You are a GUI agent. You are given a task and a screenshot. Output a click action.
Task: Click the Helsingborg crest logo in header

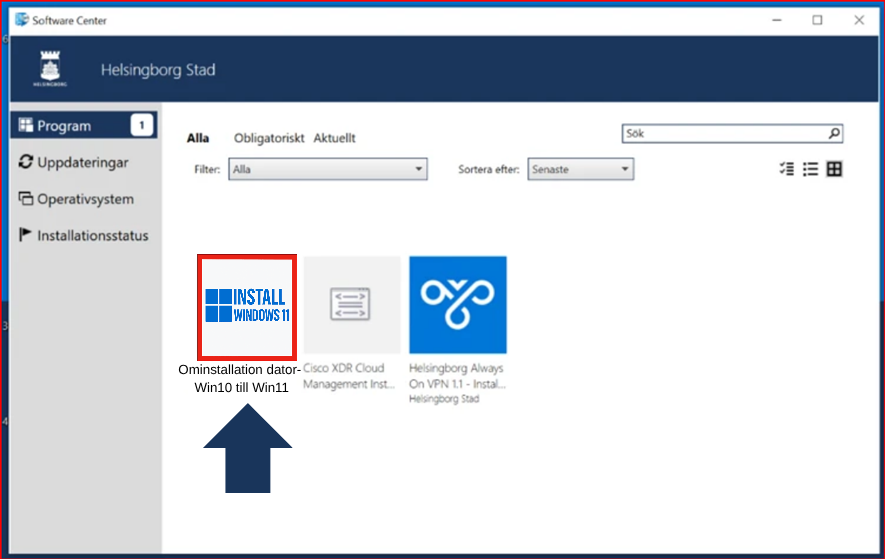(50, 68)
